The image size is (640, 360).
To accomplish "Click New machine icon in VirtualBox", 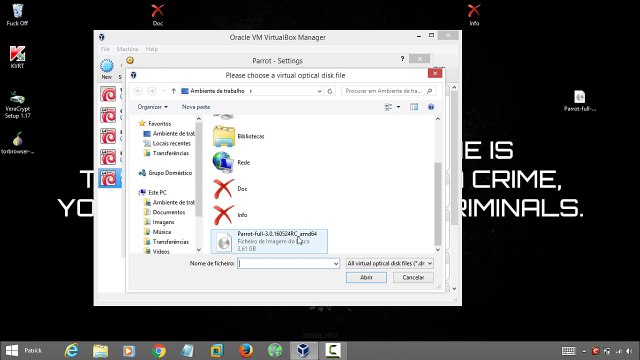I will point(107,69).
